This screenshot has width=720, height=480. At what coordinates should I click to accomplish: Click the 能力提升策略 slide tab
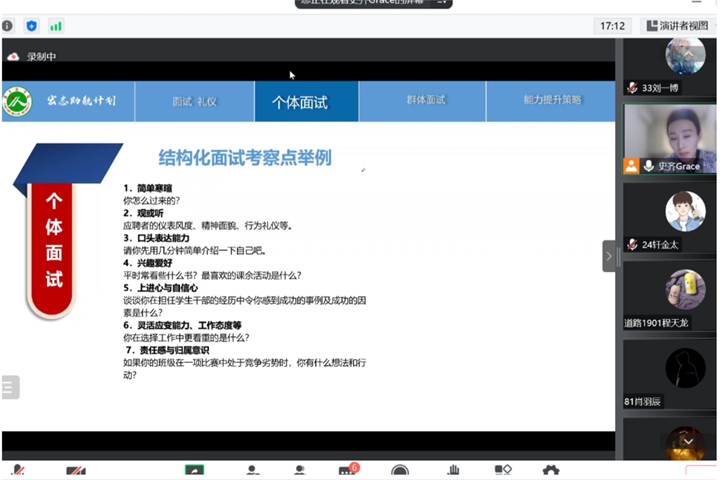(x=551, y=101)
